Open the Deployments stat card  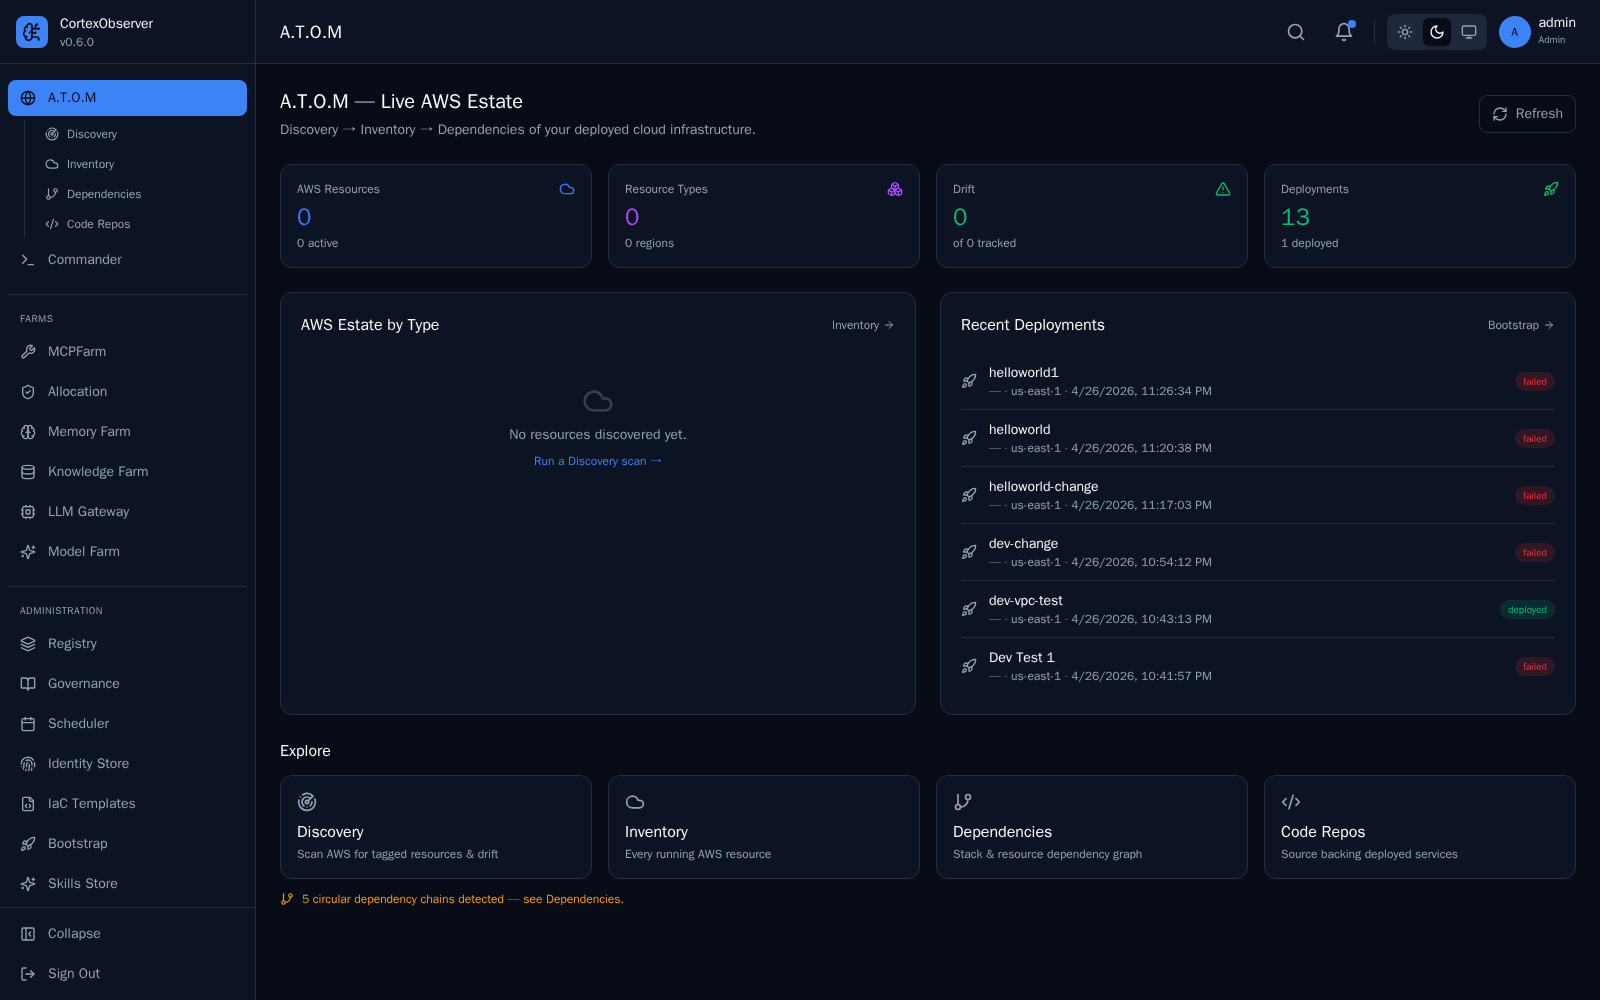(x=1420, y=216)
